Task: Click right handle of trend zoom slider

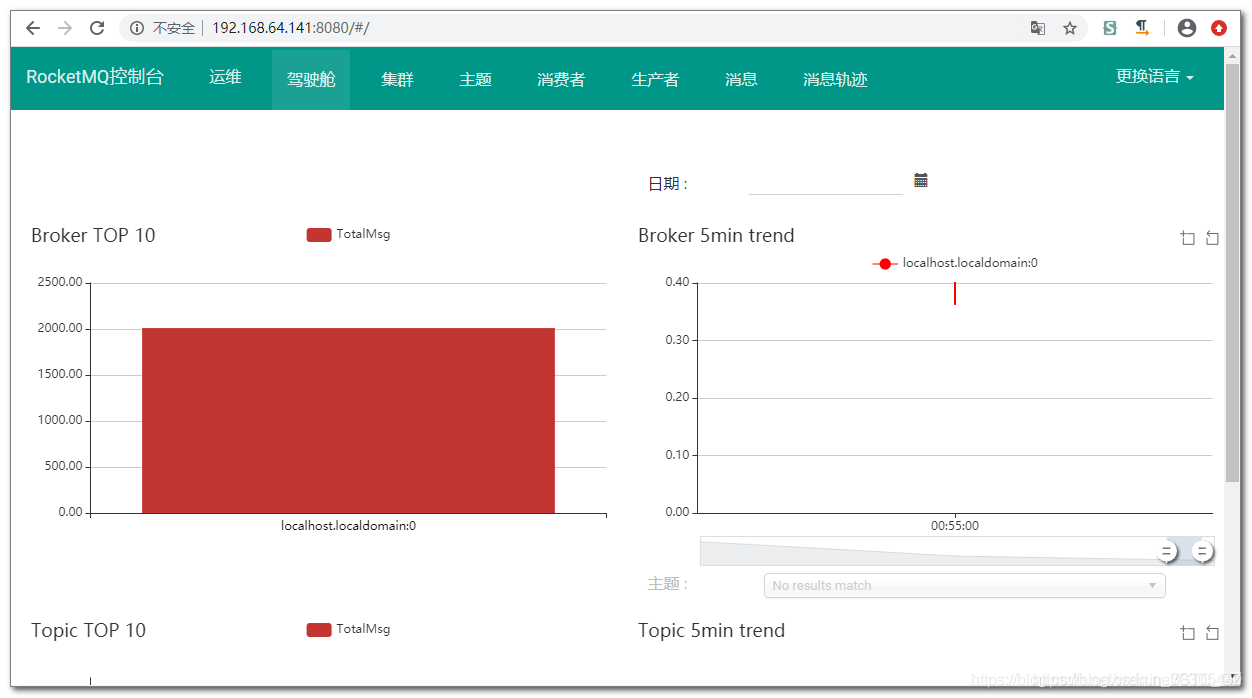Action: coord(1203,551)
